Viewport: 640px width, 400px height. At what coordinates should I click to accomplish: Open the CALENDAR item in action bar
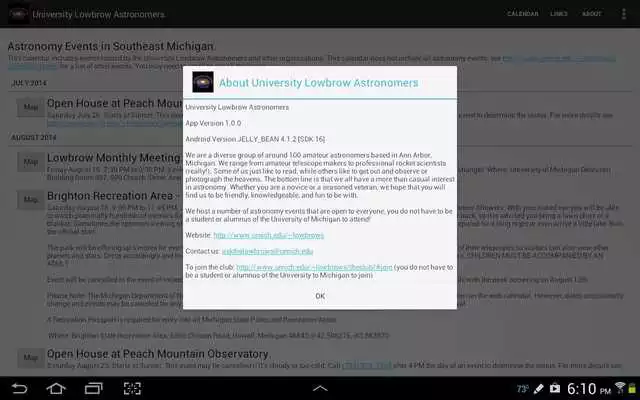click(522, 14)
